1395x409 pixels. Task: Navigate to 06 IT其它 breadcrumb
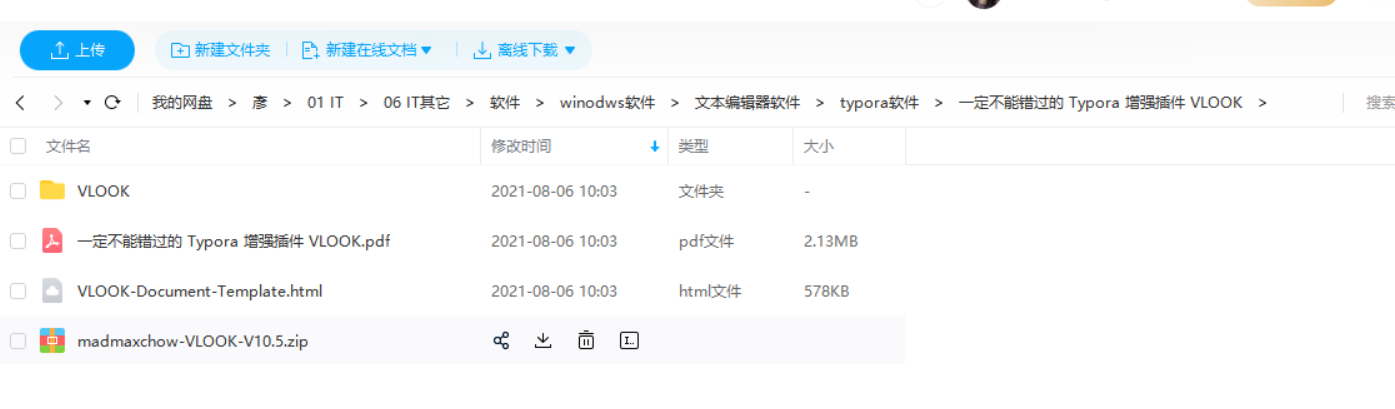[416, 103]
